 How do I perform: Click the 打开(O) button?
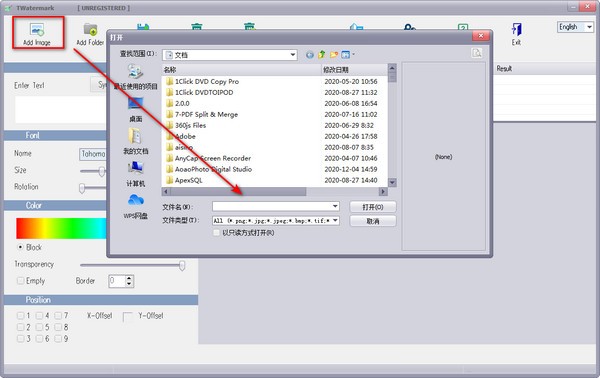coord(373,207)
